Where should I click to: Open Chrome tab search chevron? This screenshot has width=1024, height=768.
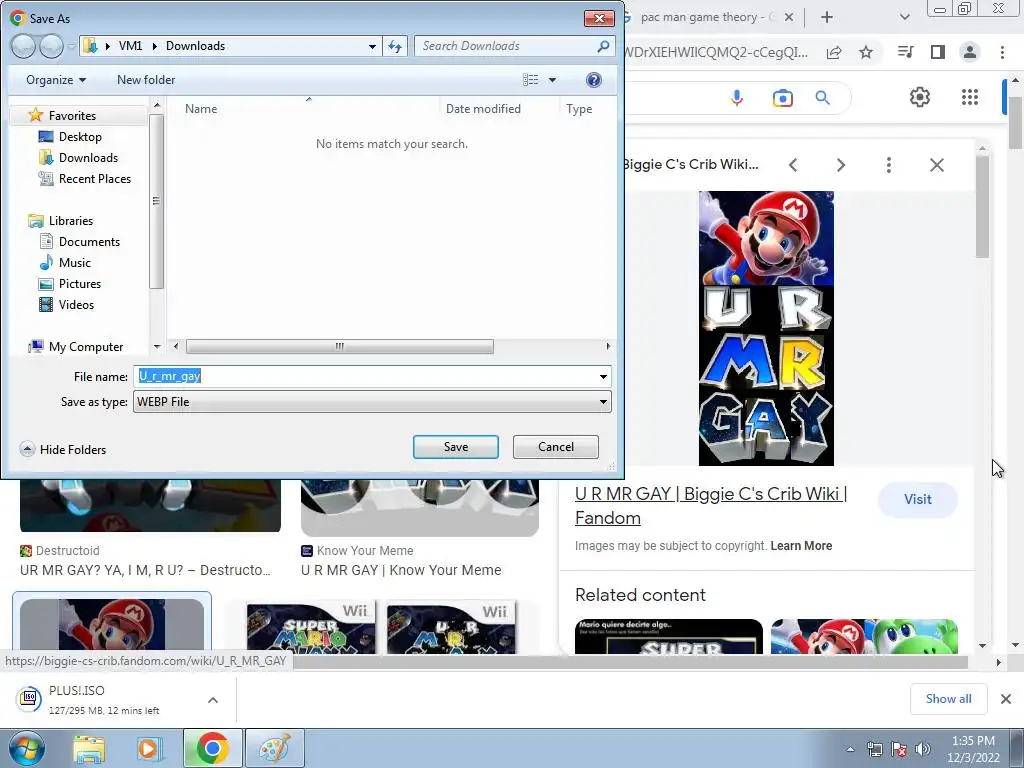coord(904,17)
